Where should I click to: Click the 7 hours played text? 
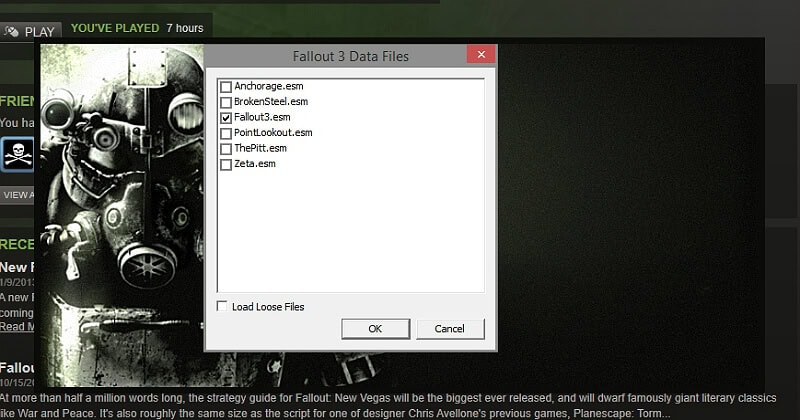[x=185, y=29]
